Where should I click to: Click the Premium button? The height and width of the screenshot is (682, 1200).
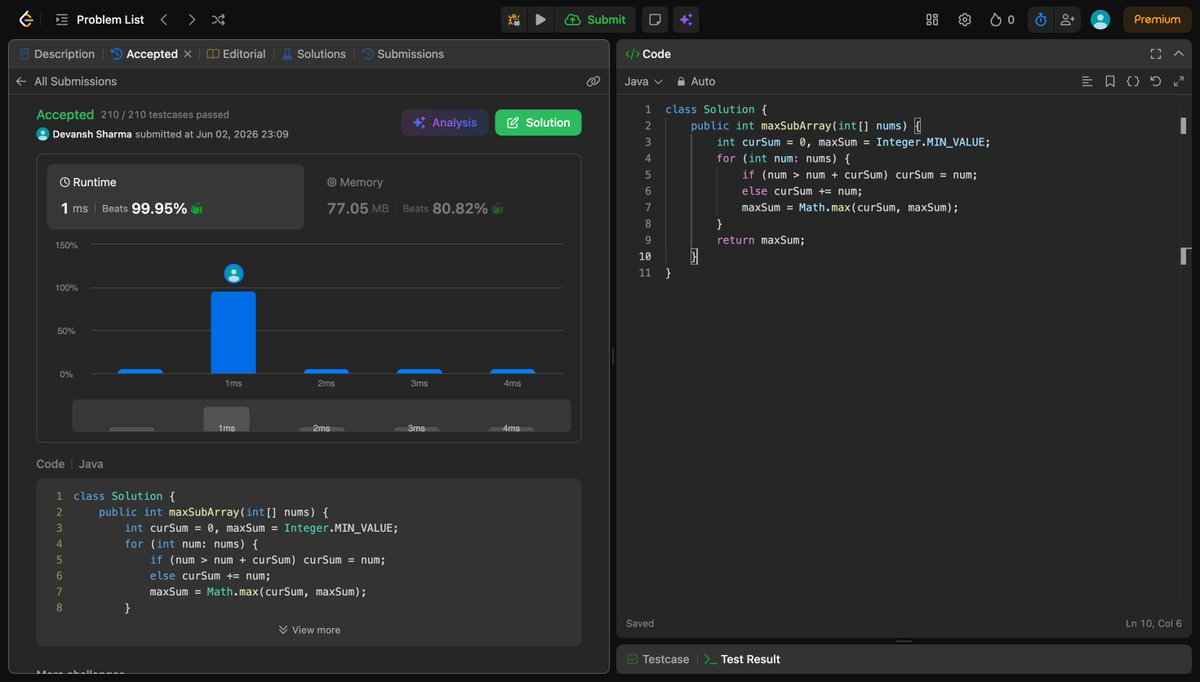click(1157, 19)
